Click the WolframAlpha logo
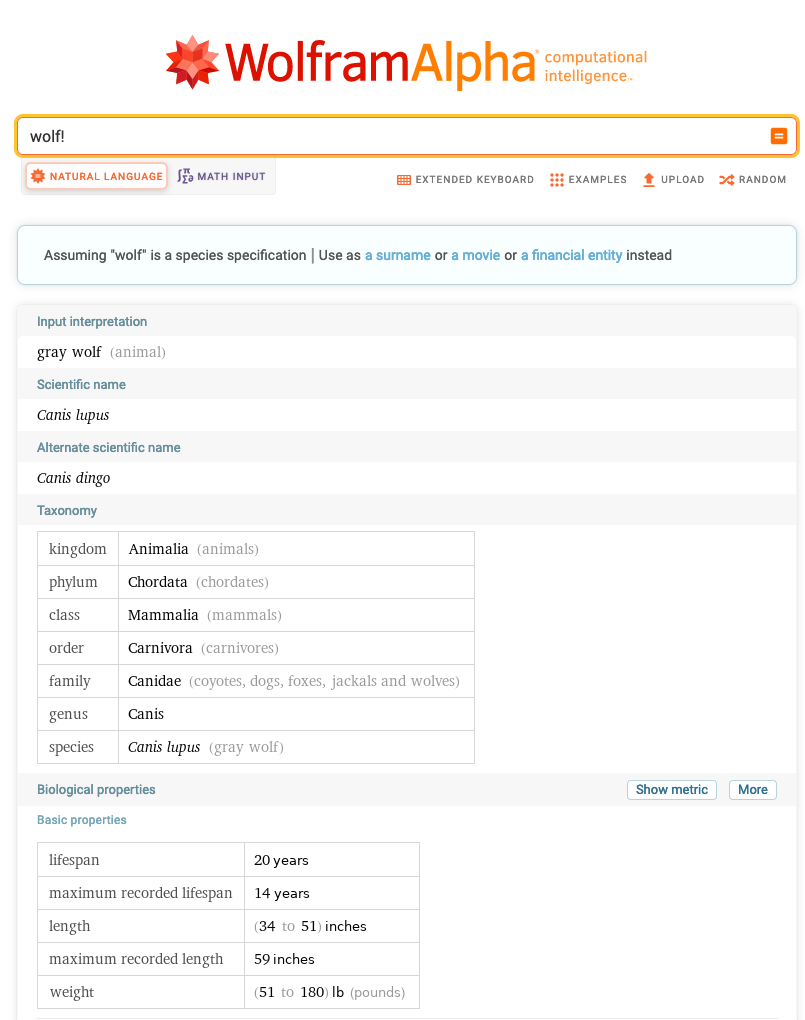Viewport: 805px width, 1020px height. tap(405, 62)
